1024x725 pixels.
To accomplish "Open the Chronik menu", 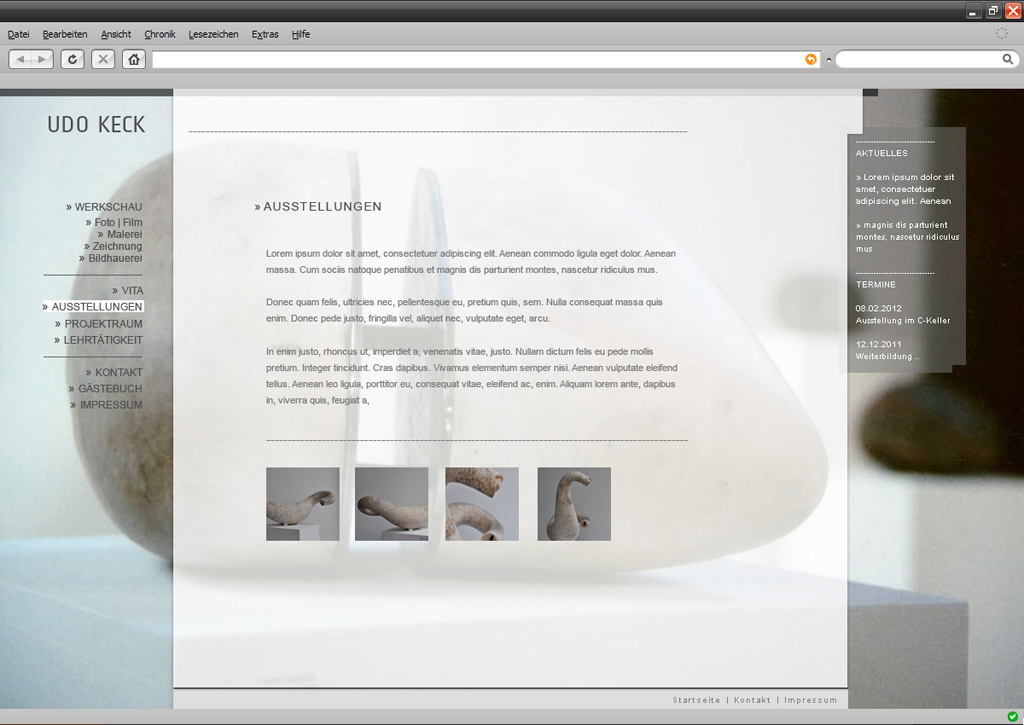I will tap(160, 34).
